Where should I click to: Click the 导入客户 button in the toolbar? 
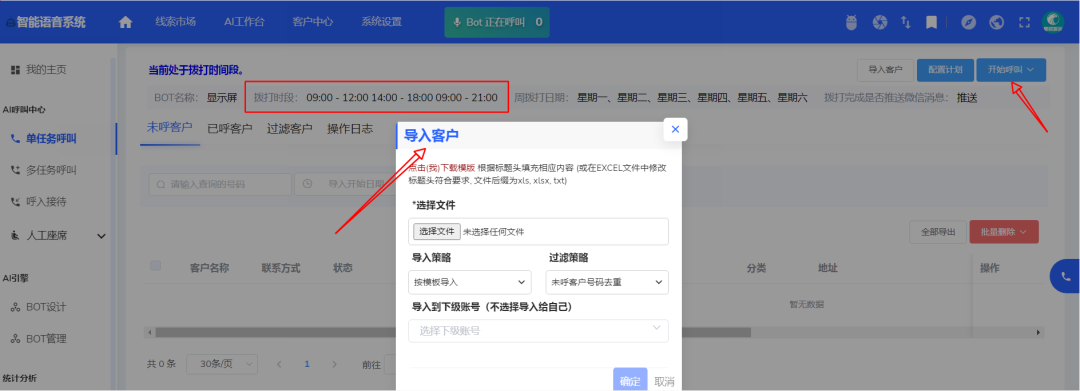click(x=885, y=70)
